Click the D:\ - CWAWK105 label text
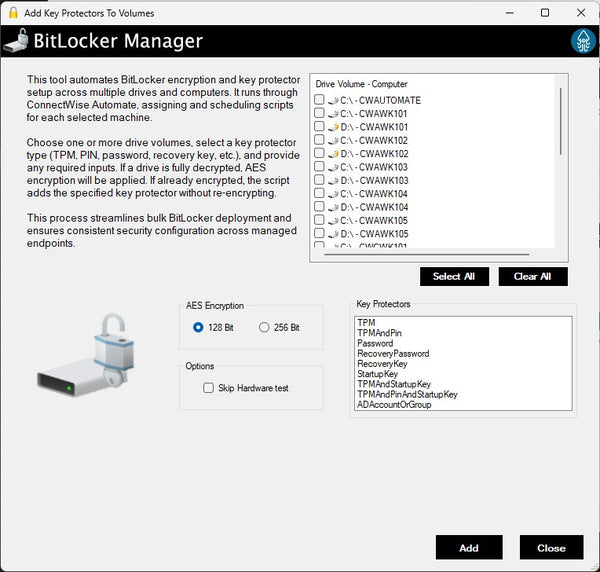Image resolution: width=600 pixels, height=572 pixels. [x=374, y=234]
